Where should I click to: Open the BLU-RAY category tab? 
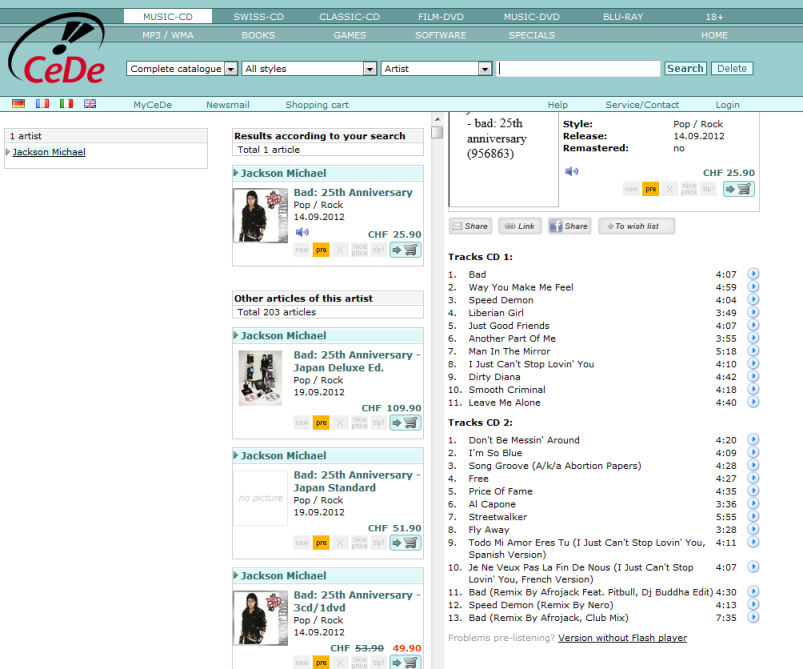pyautogui.click(x=623, y=16)
